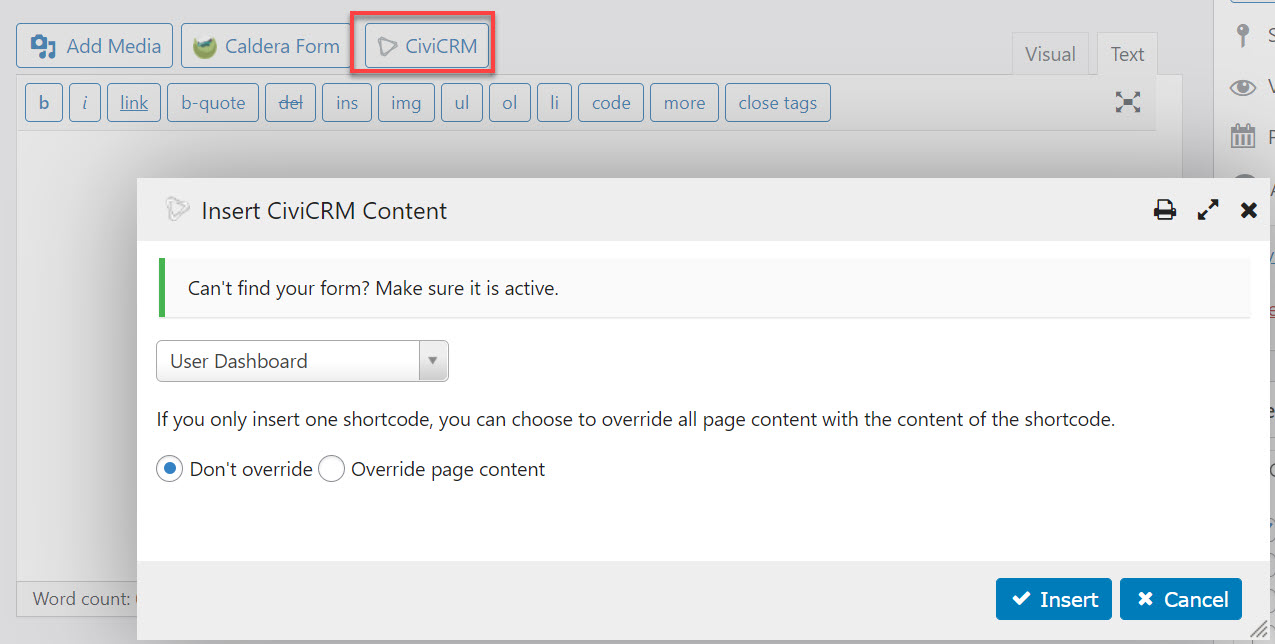Click the calendar publish icon in sidebar
The height and width of the screenshot is (644, 1275).
[1243, 136]
